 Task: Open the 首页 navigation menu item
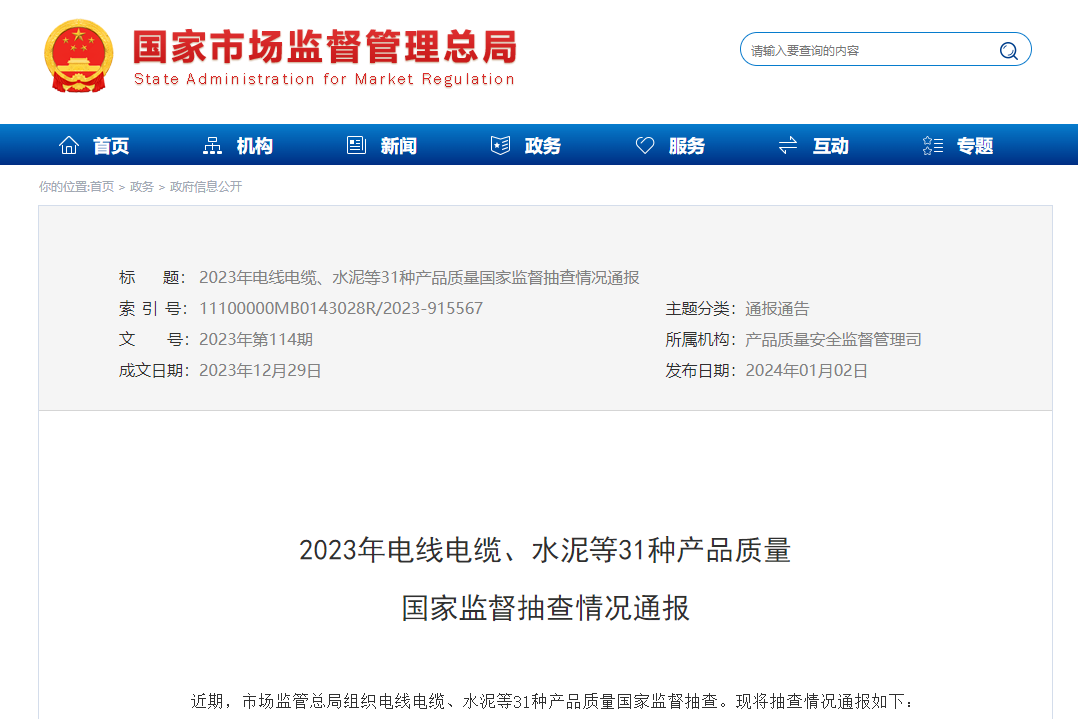click(111, 146)
